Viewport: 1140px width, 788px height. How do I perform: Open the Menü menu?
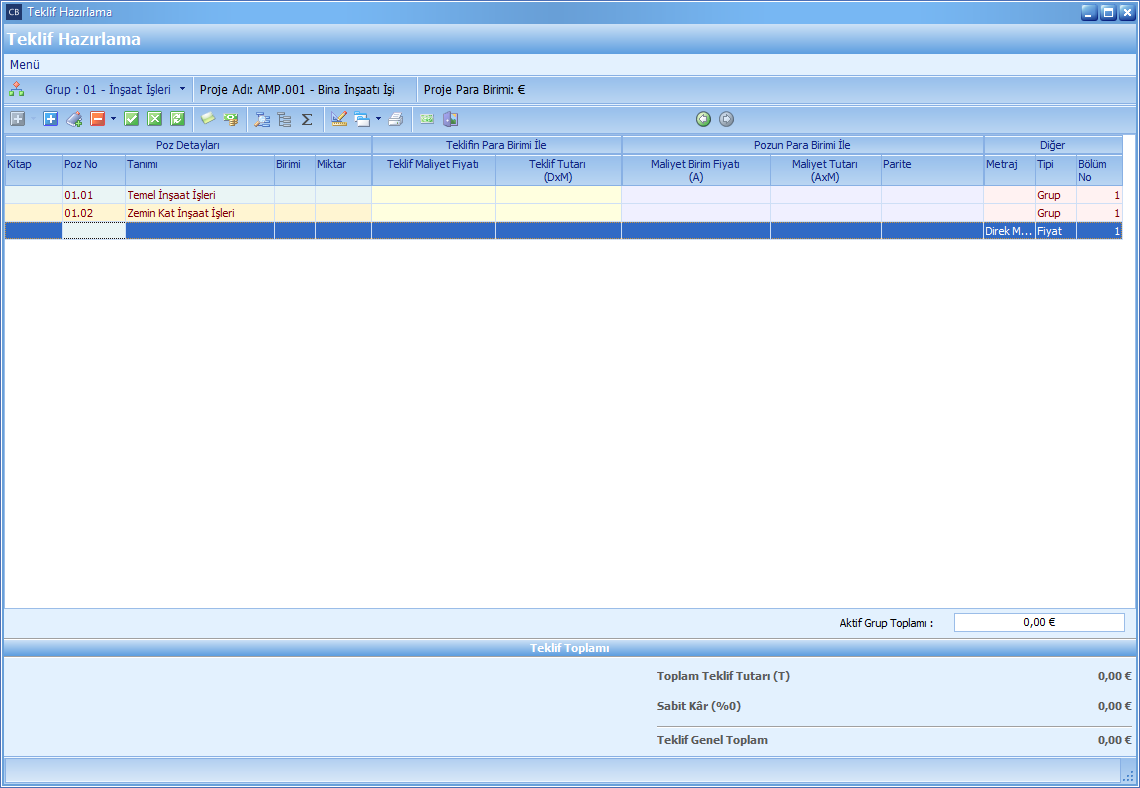pos(24,64)
